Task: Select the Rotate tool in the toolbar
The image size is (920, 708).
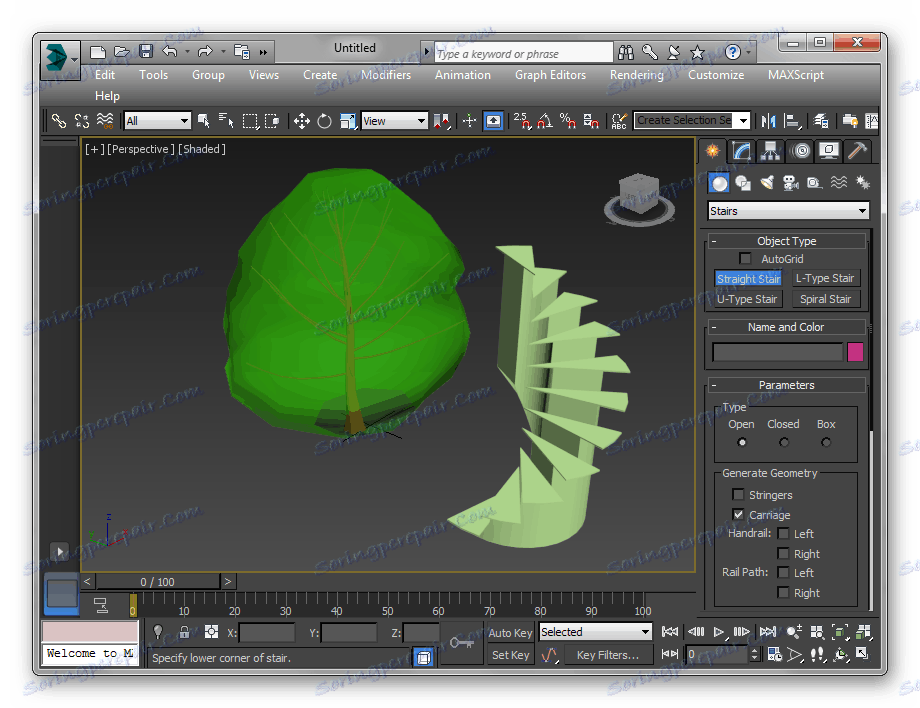Action: pos(324,121)
